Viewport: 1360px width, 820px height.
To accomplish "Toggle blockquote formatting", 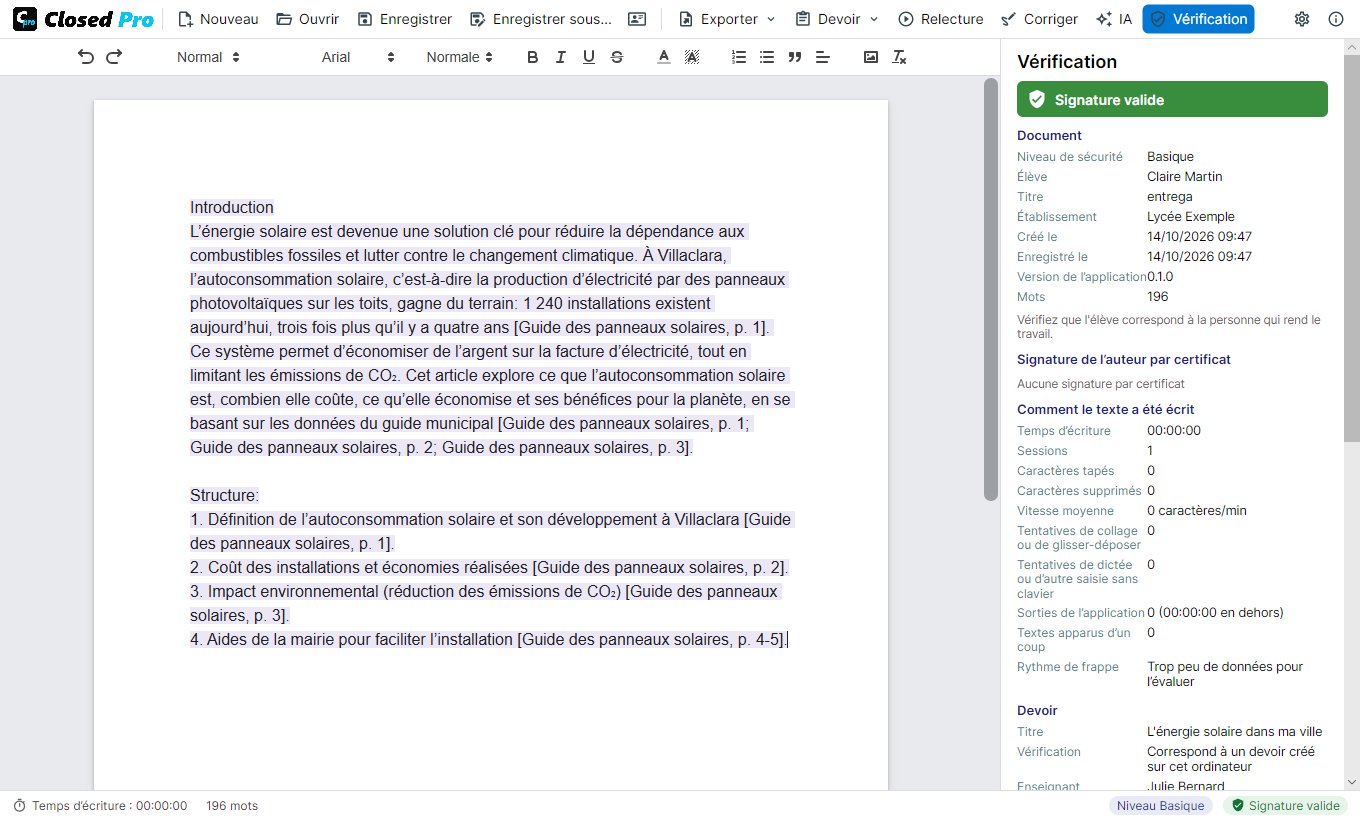I will point(795,57).
